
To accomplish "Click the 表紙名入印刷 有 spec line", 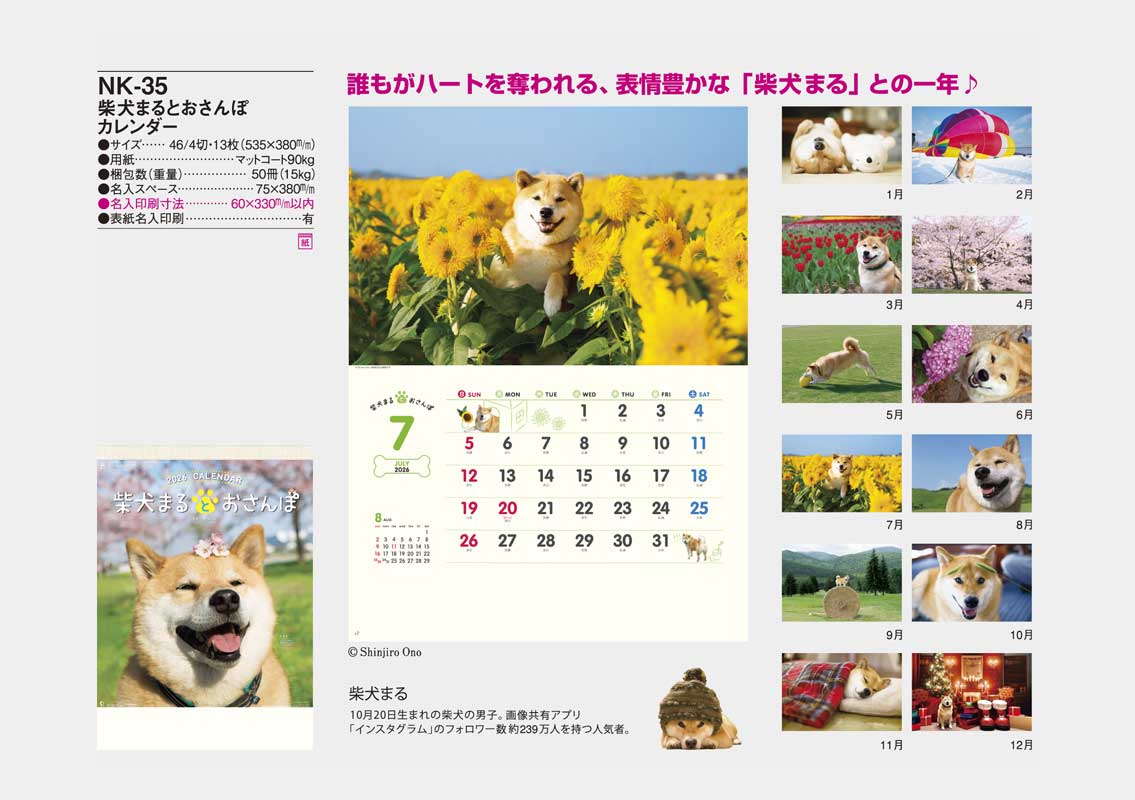I will point(206,219).
